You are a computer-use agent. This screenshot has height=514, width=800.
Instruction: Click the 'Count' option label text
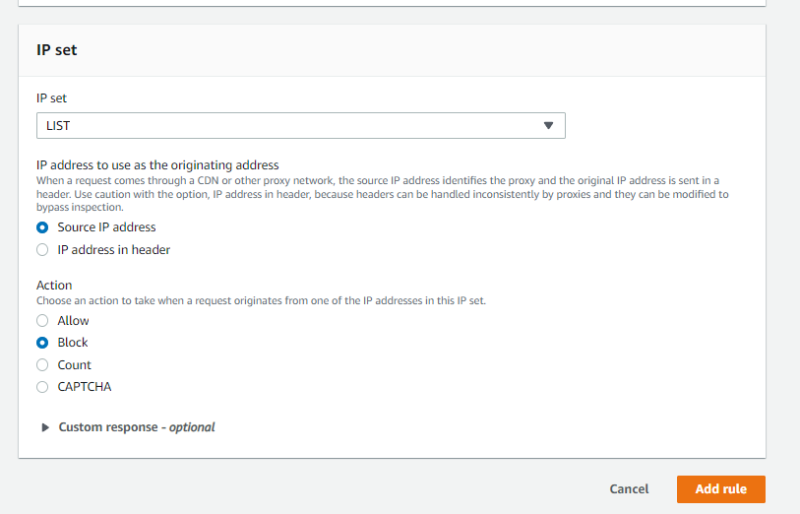(x=74, y=365)
